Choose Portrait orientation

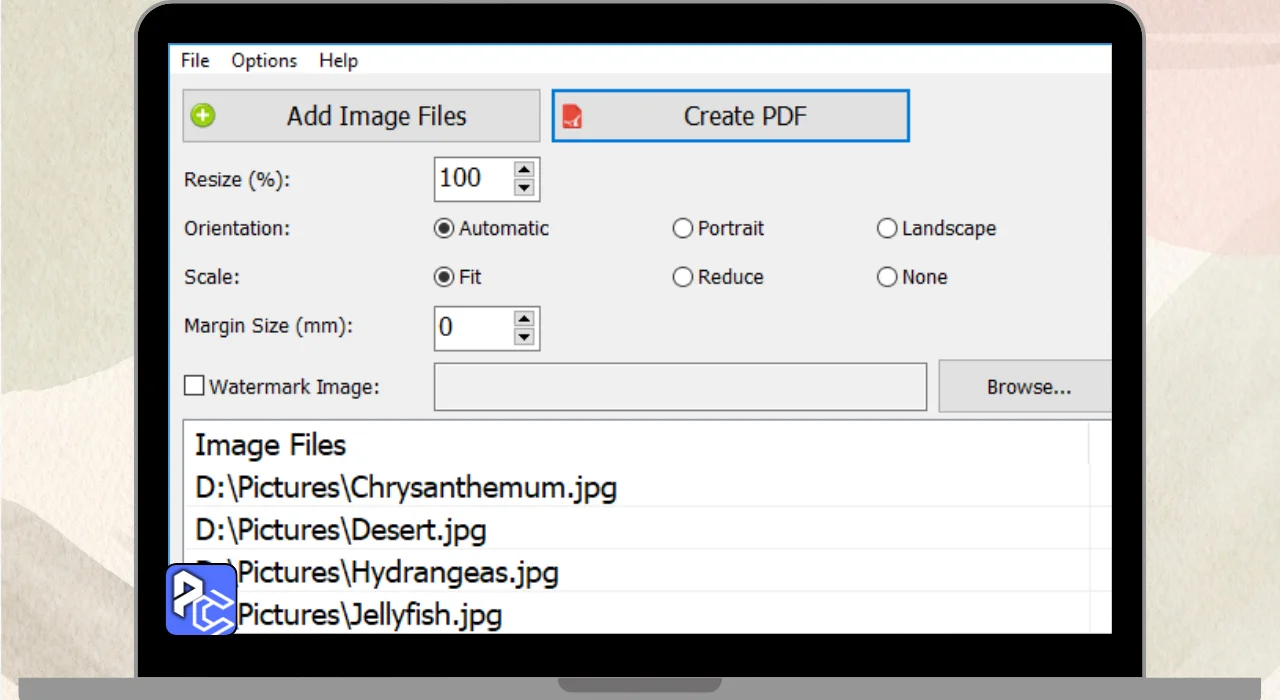683,229
